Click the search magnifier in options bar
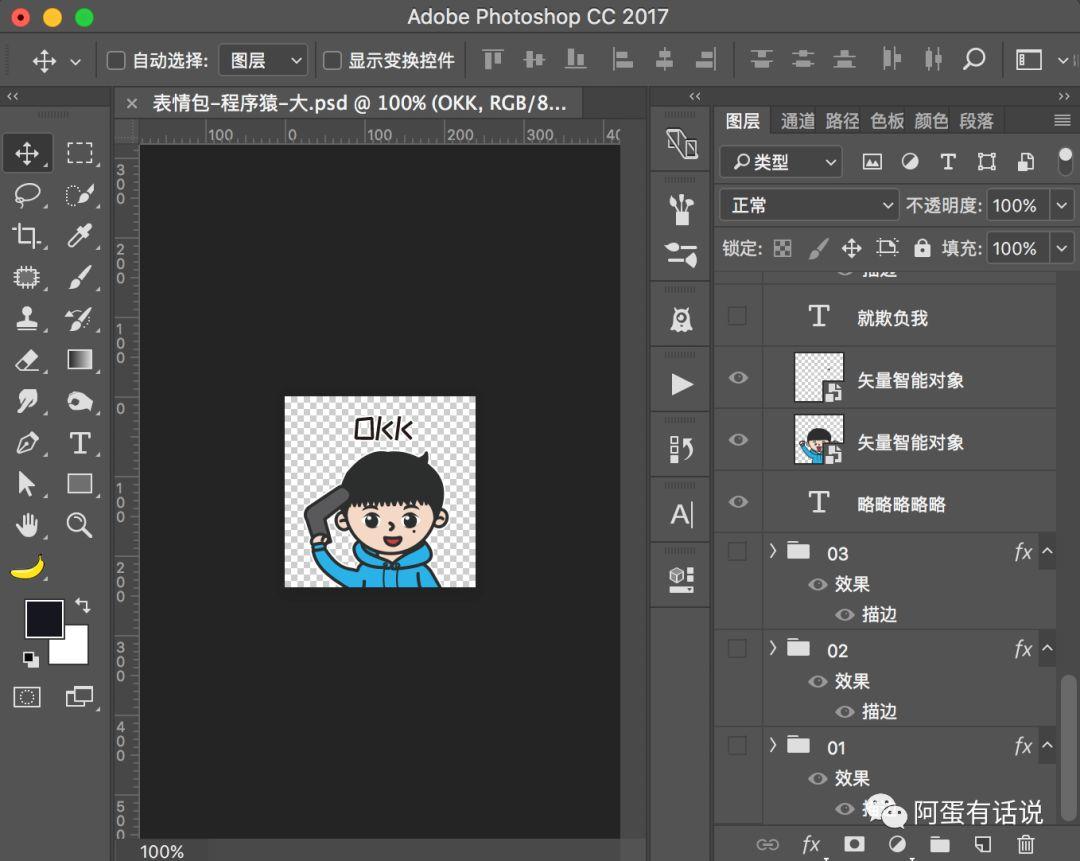This screenshot has height=861, width=1080. (x=973, y=59)
